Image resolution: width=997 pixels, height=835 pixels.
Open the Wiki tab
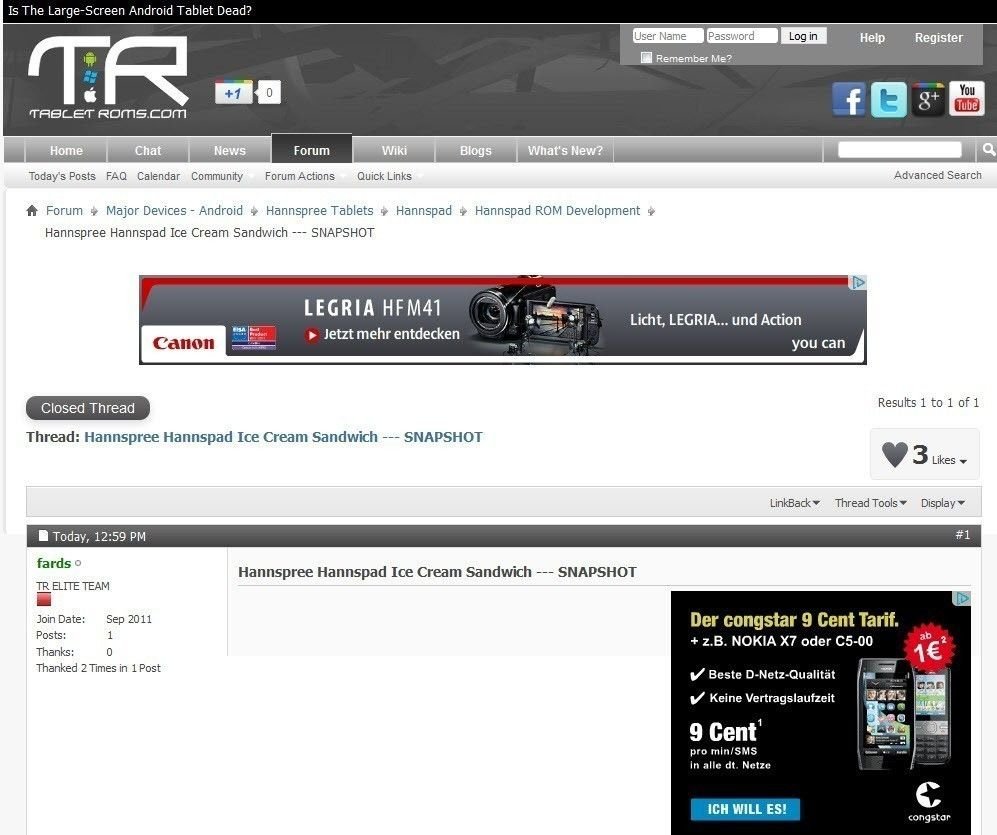point(394,151)
